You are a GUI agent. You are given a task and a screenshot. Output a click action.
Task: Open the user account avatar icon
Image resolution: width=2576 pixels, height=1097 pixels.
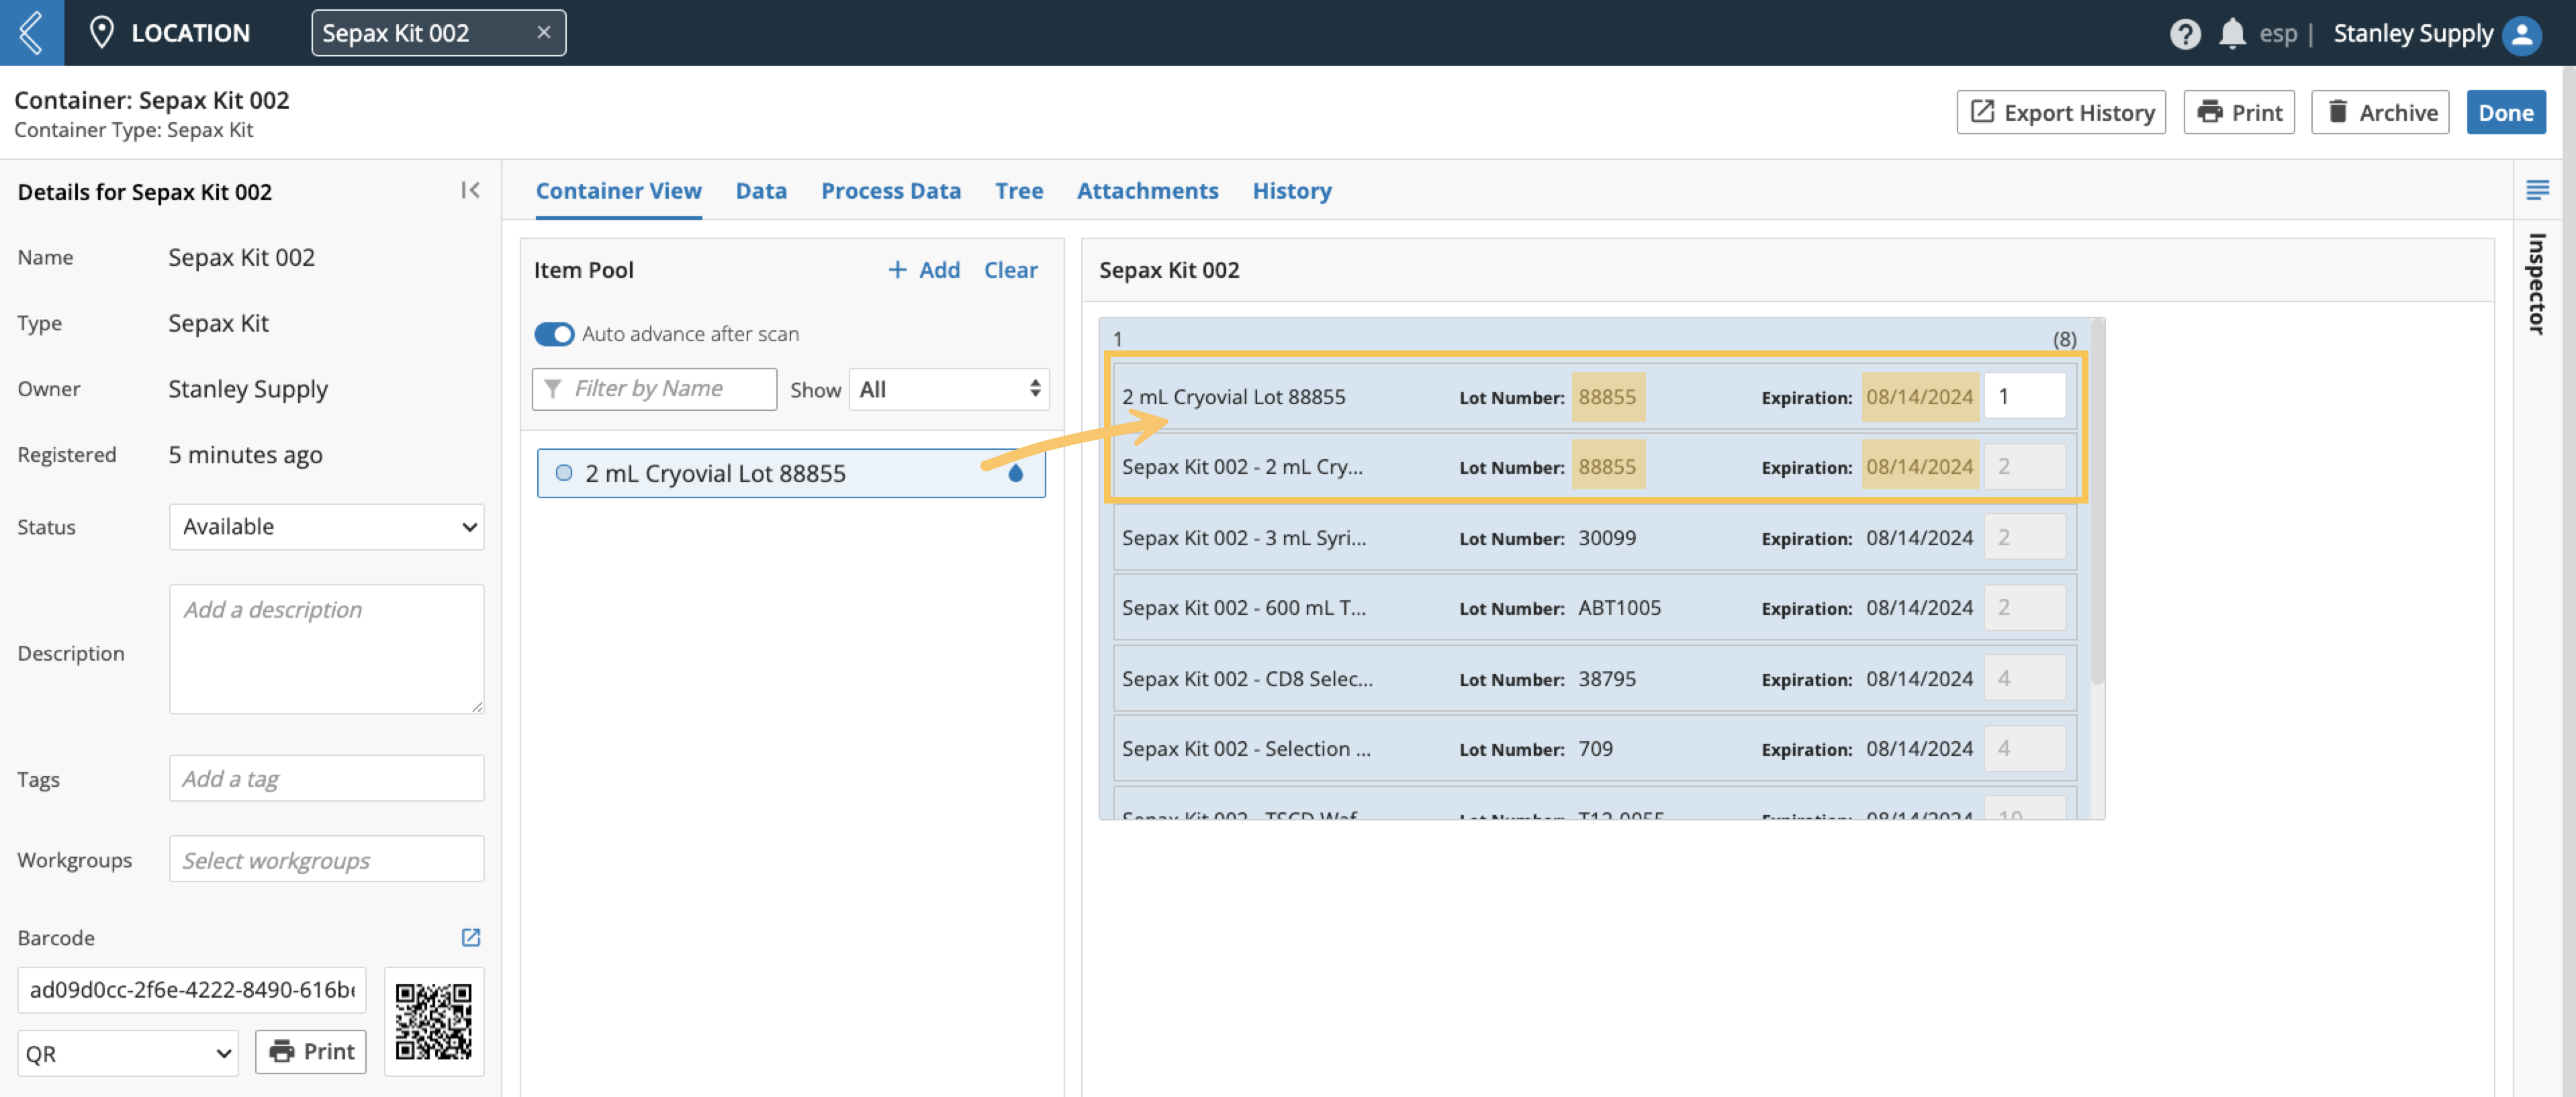(2521, 35)
